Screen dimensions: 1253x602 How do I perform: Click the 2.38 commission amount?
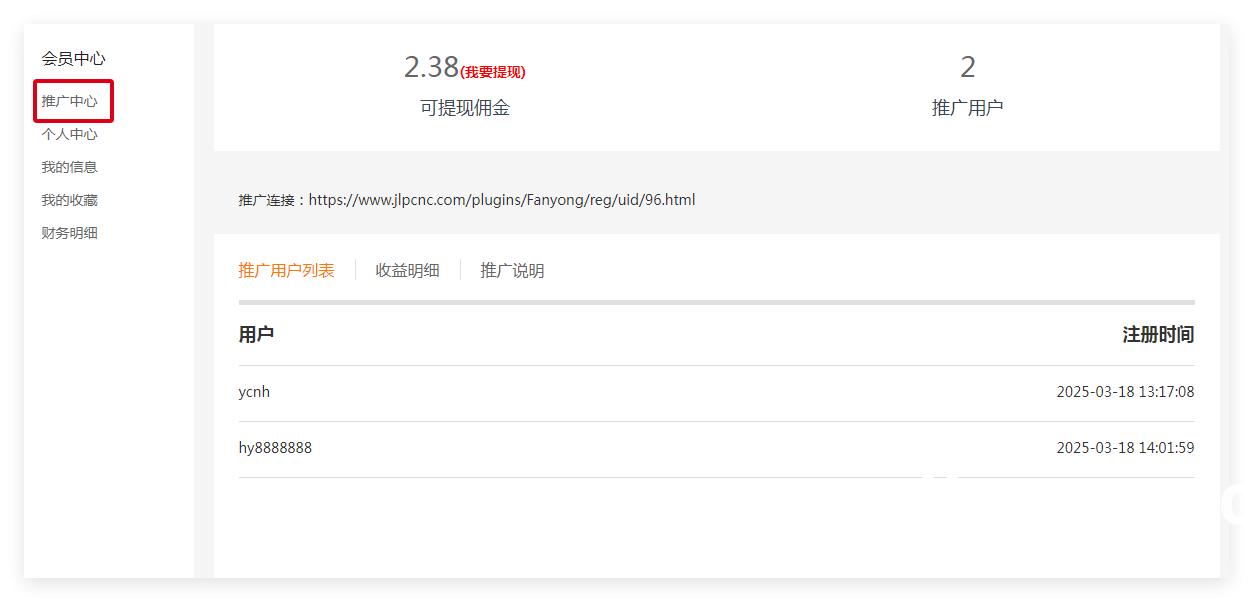coord(431,67)
